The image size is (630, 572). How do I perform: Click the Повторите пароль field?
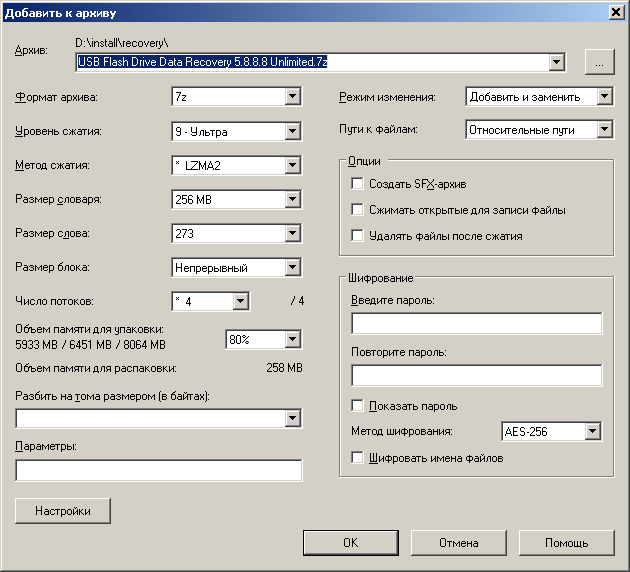477,375
